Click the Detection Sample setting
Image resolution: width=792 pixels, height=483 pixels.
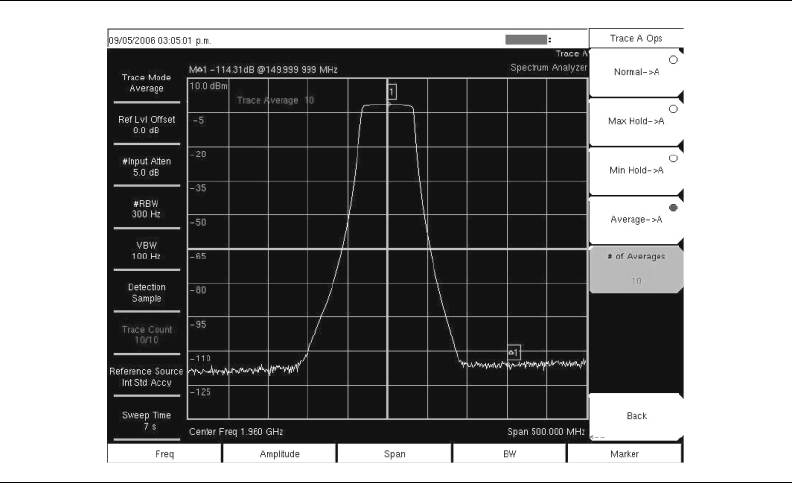click(x=146, y=293)
